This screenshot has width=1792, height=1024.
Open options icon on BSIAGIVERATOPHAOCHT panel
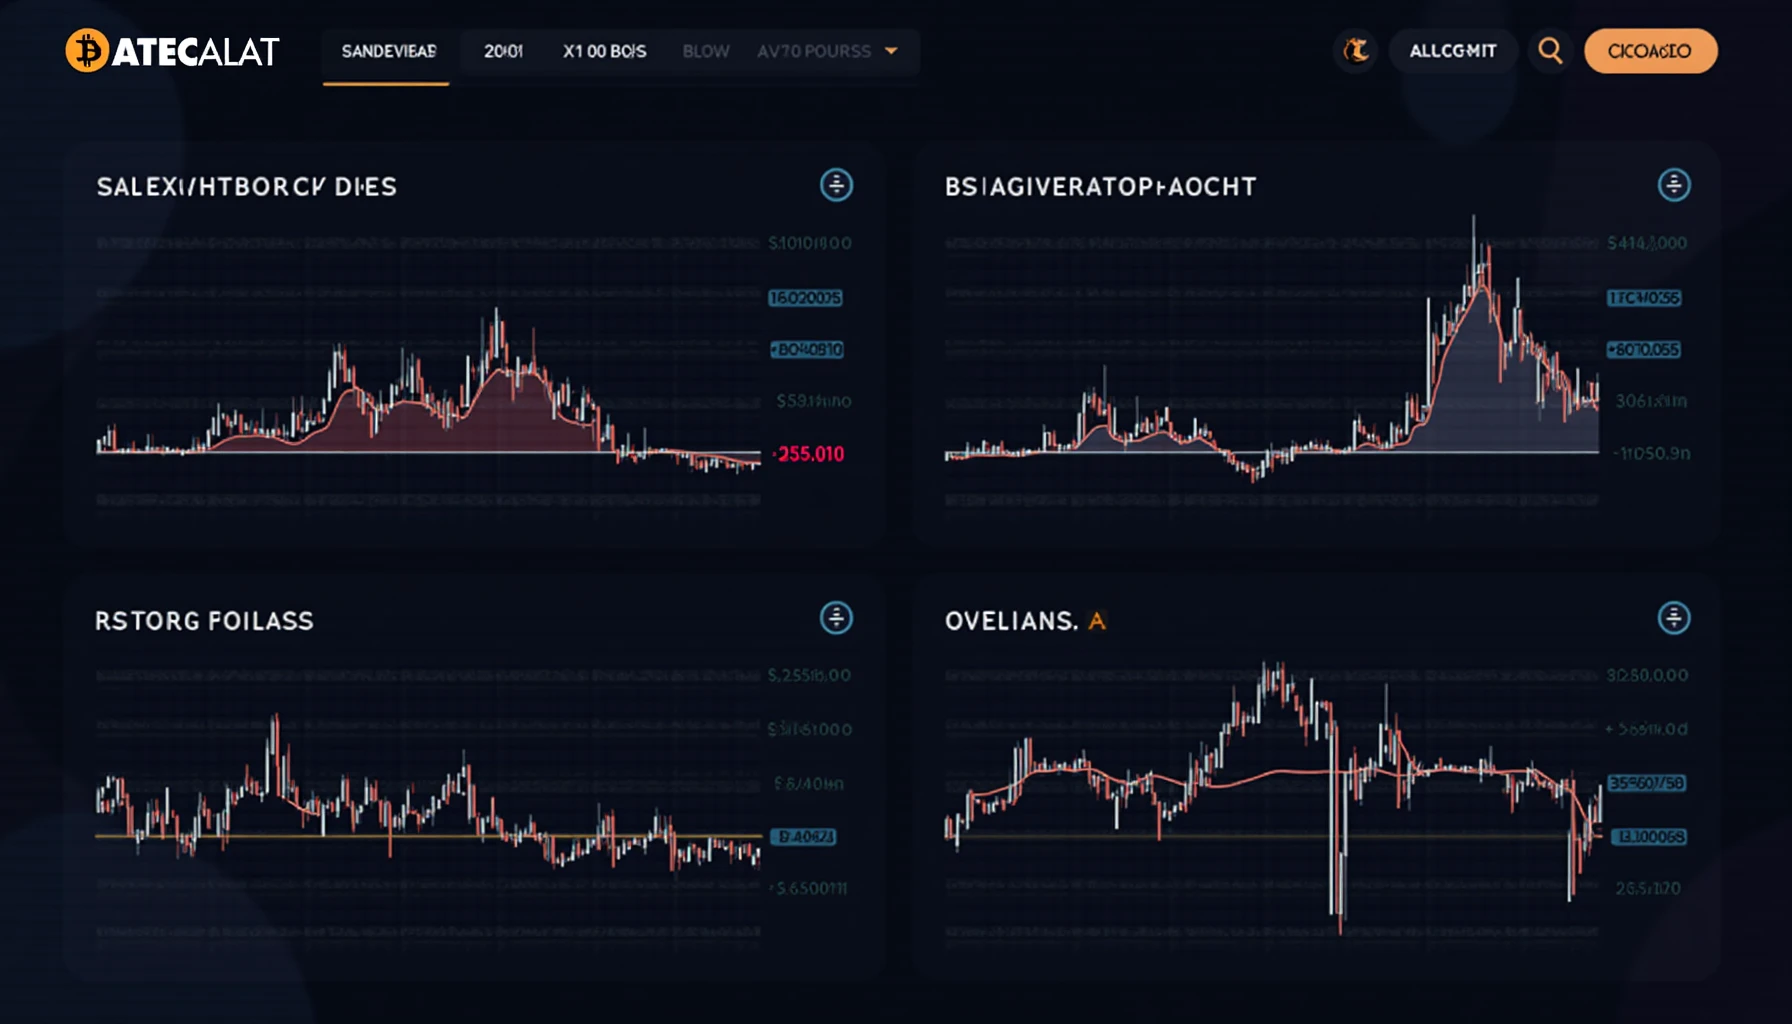click(1674, 185)
